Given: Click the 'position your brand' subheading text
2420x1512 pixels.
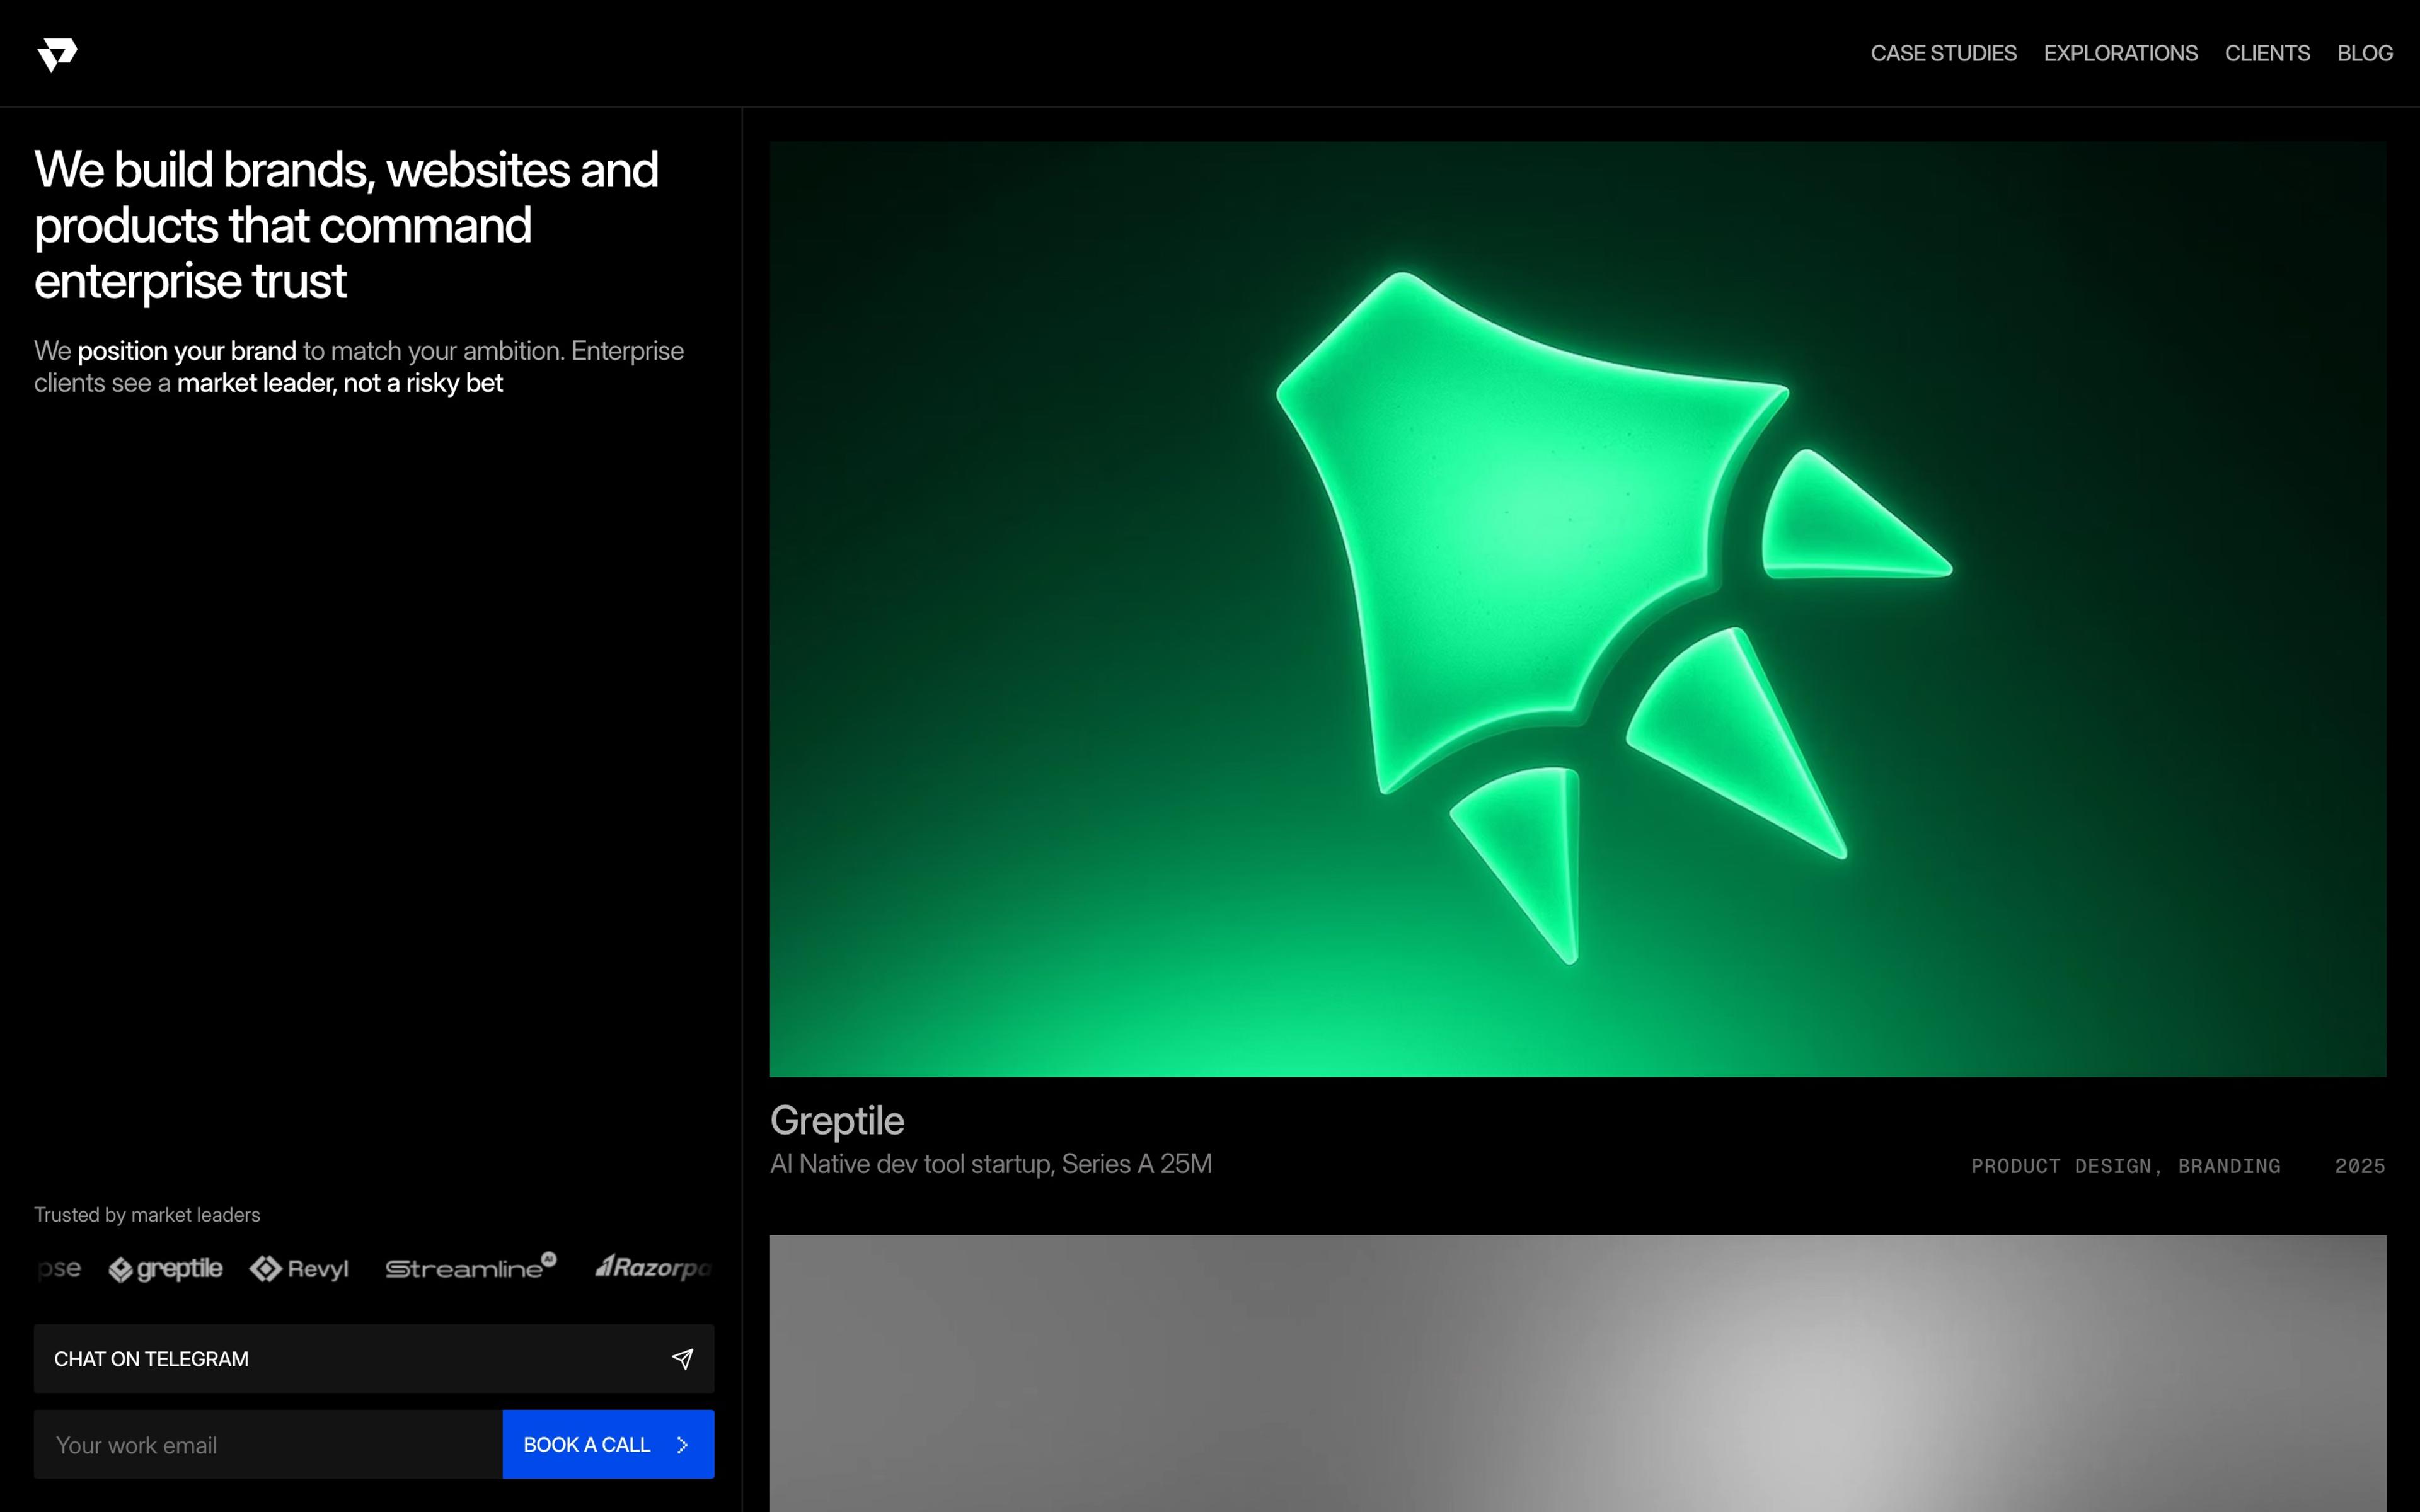Looking at the screenshot, I should pyautogui.click(x=187, y=351).
